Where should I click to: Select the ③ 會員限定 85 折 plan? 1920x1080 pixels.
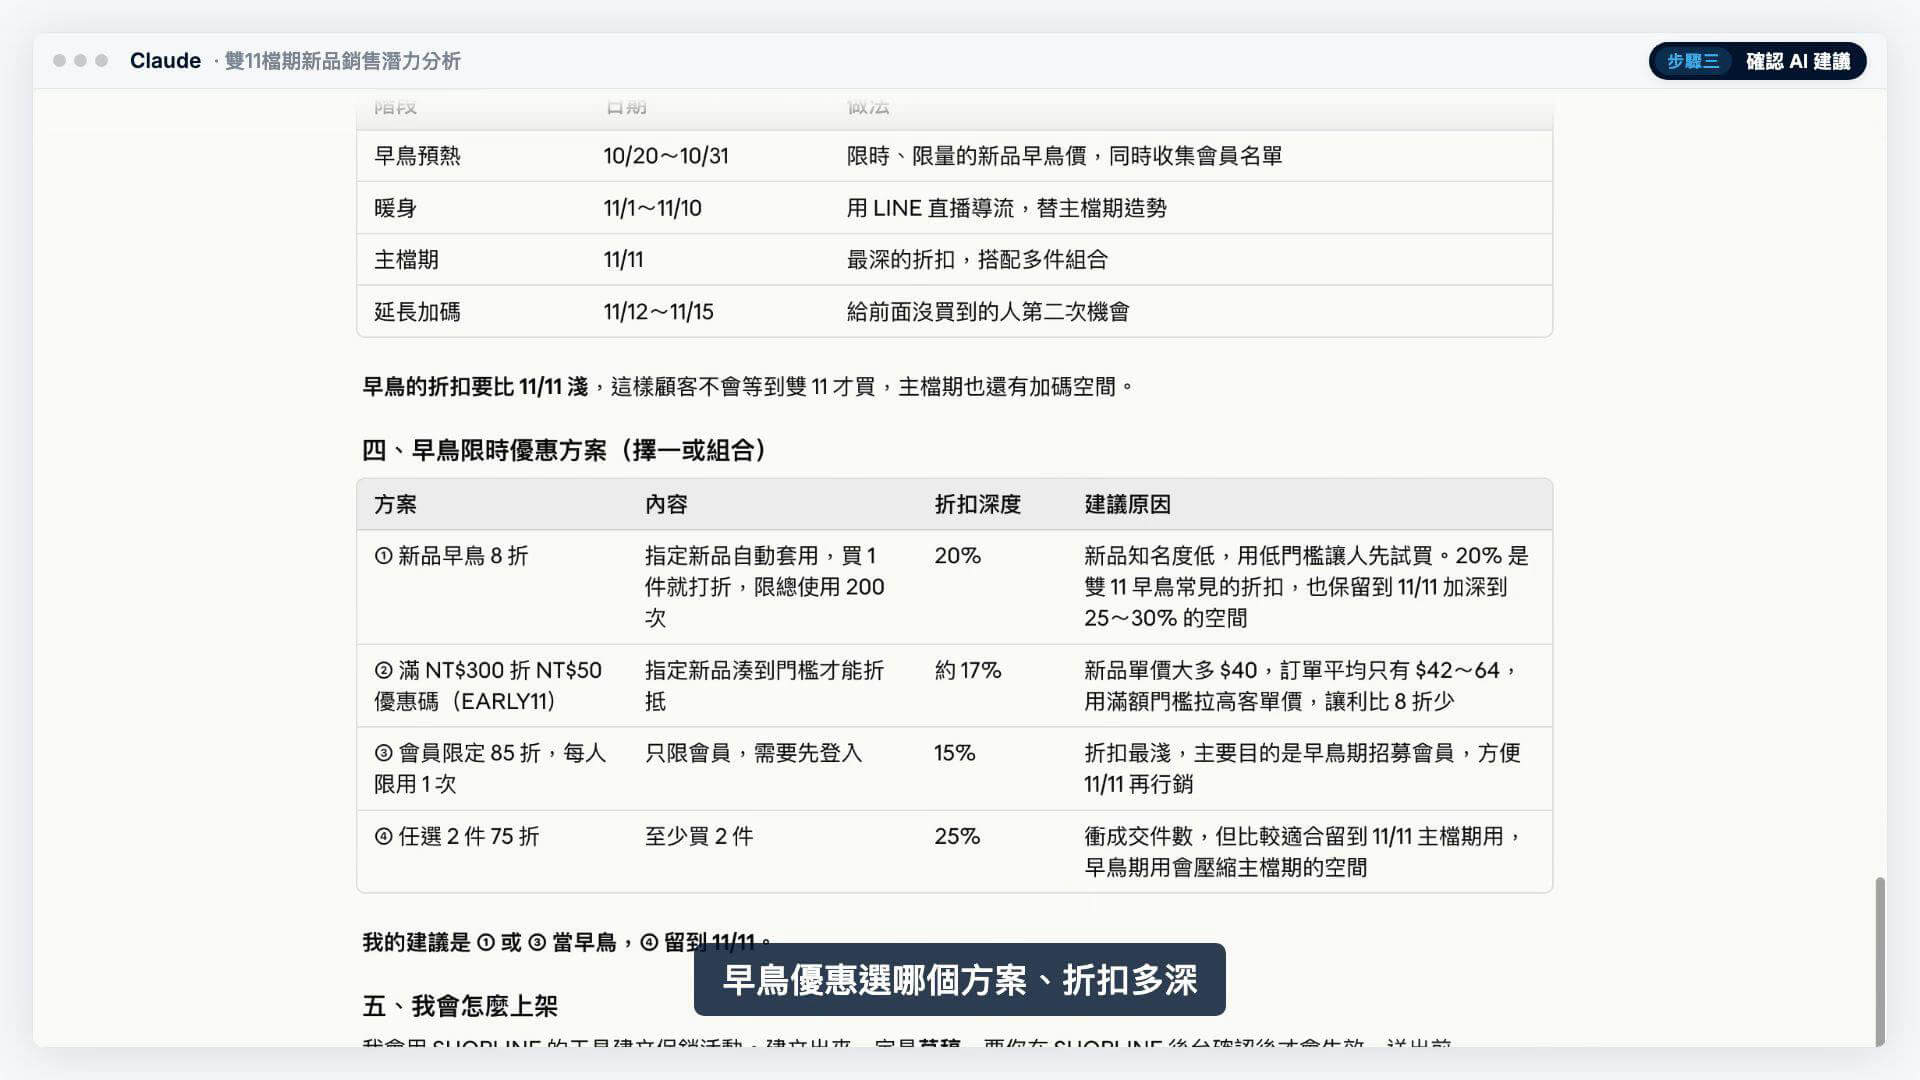490,768
